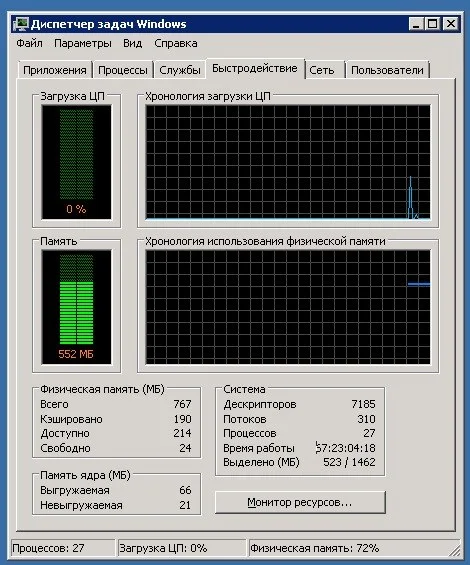Image resolution: width=470 pixels, height=565 pixels.
Task: Open the Справка menu
Action: 176,43
